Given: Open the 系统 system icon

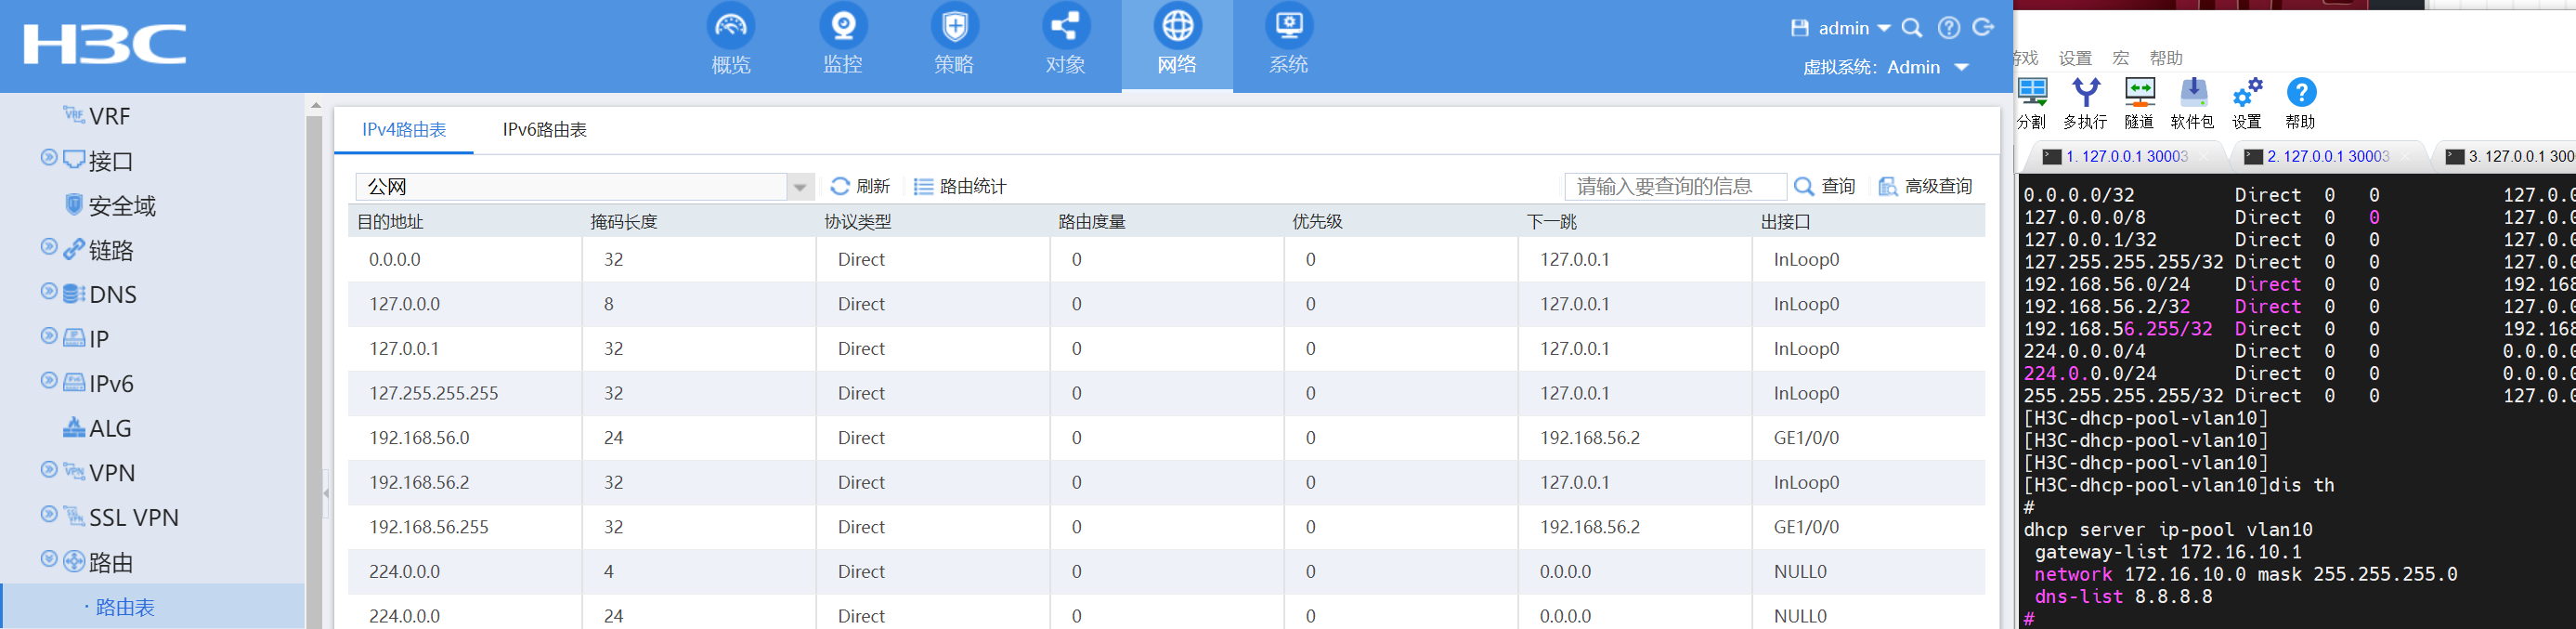Looking at the screenshot, I should point(1288,26).
